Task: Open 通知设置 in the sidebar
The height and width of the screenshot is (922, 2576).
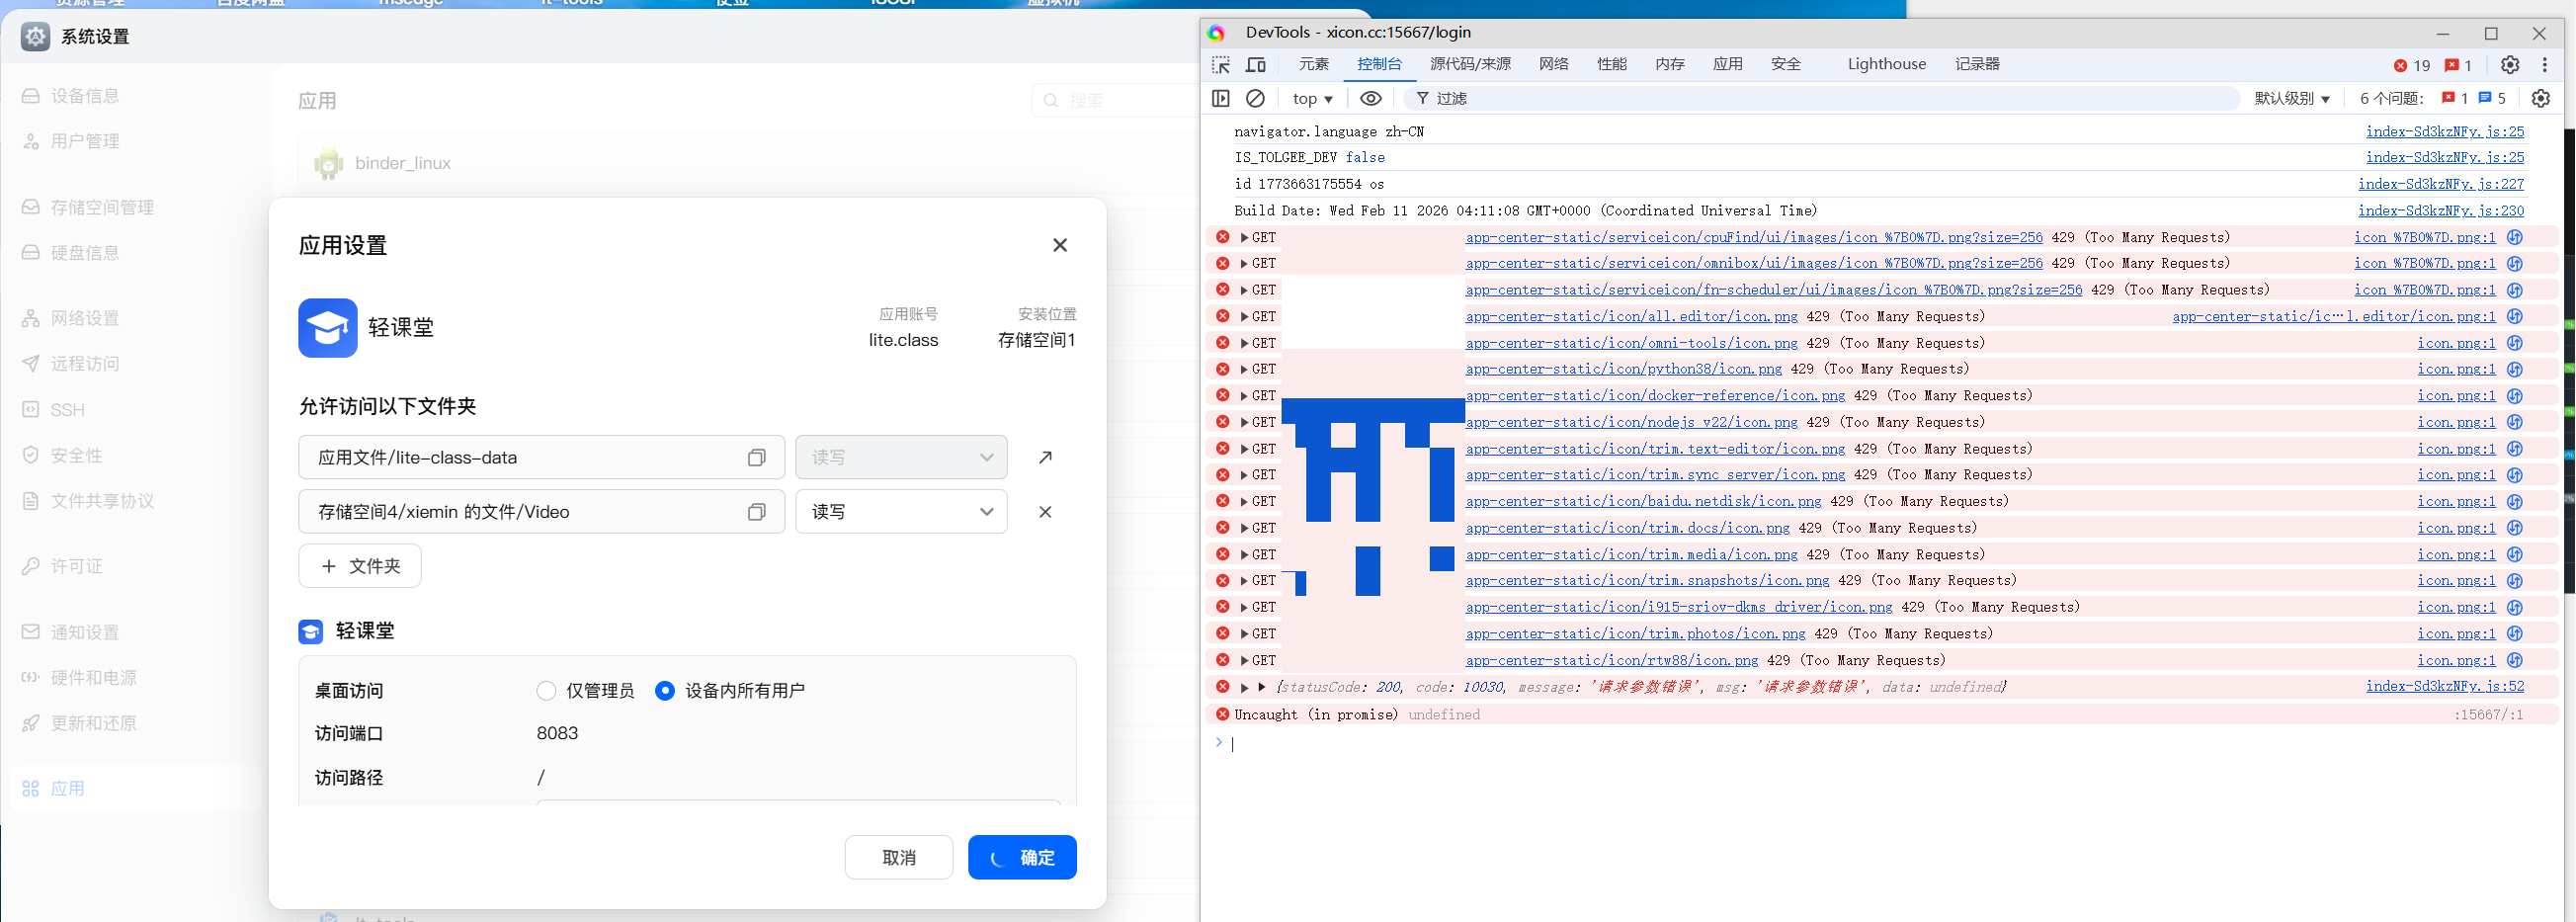Action: pos(85,632)
